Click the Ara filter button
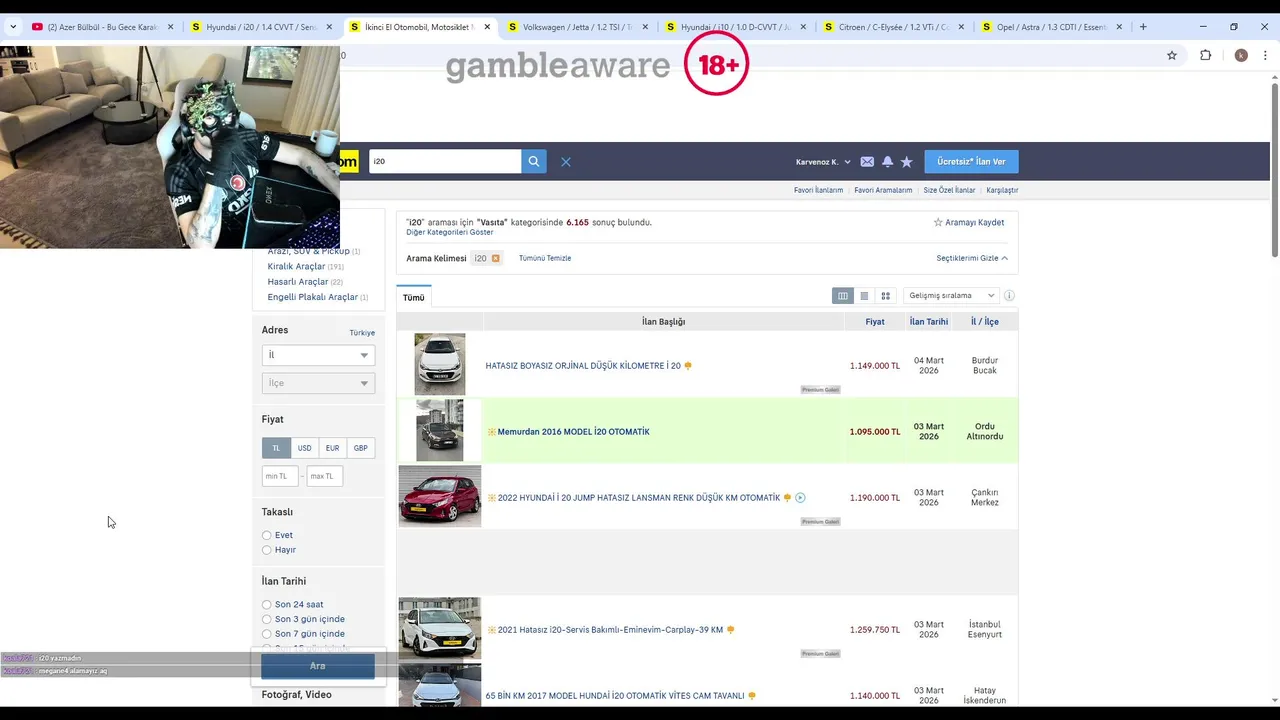Viewport: 1280px width, 720px height. point(318,666)
